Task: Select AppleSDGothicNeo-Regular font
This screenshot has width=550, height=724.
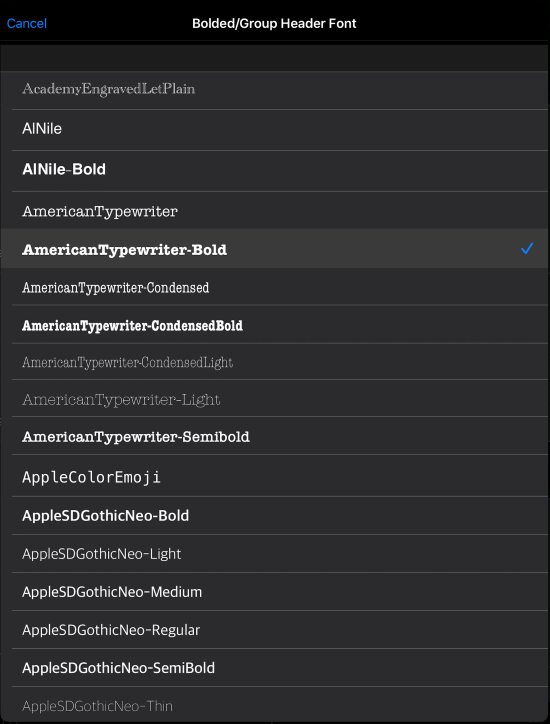Action: pyautogui.click(x=275, y=630)
